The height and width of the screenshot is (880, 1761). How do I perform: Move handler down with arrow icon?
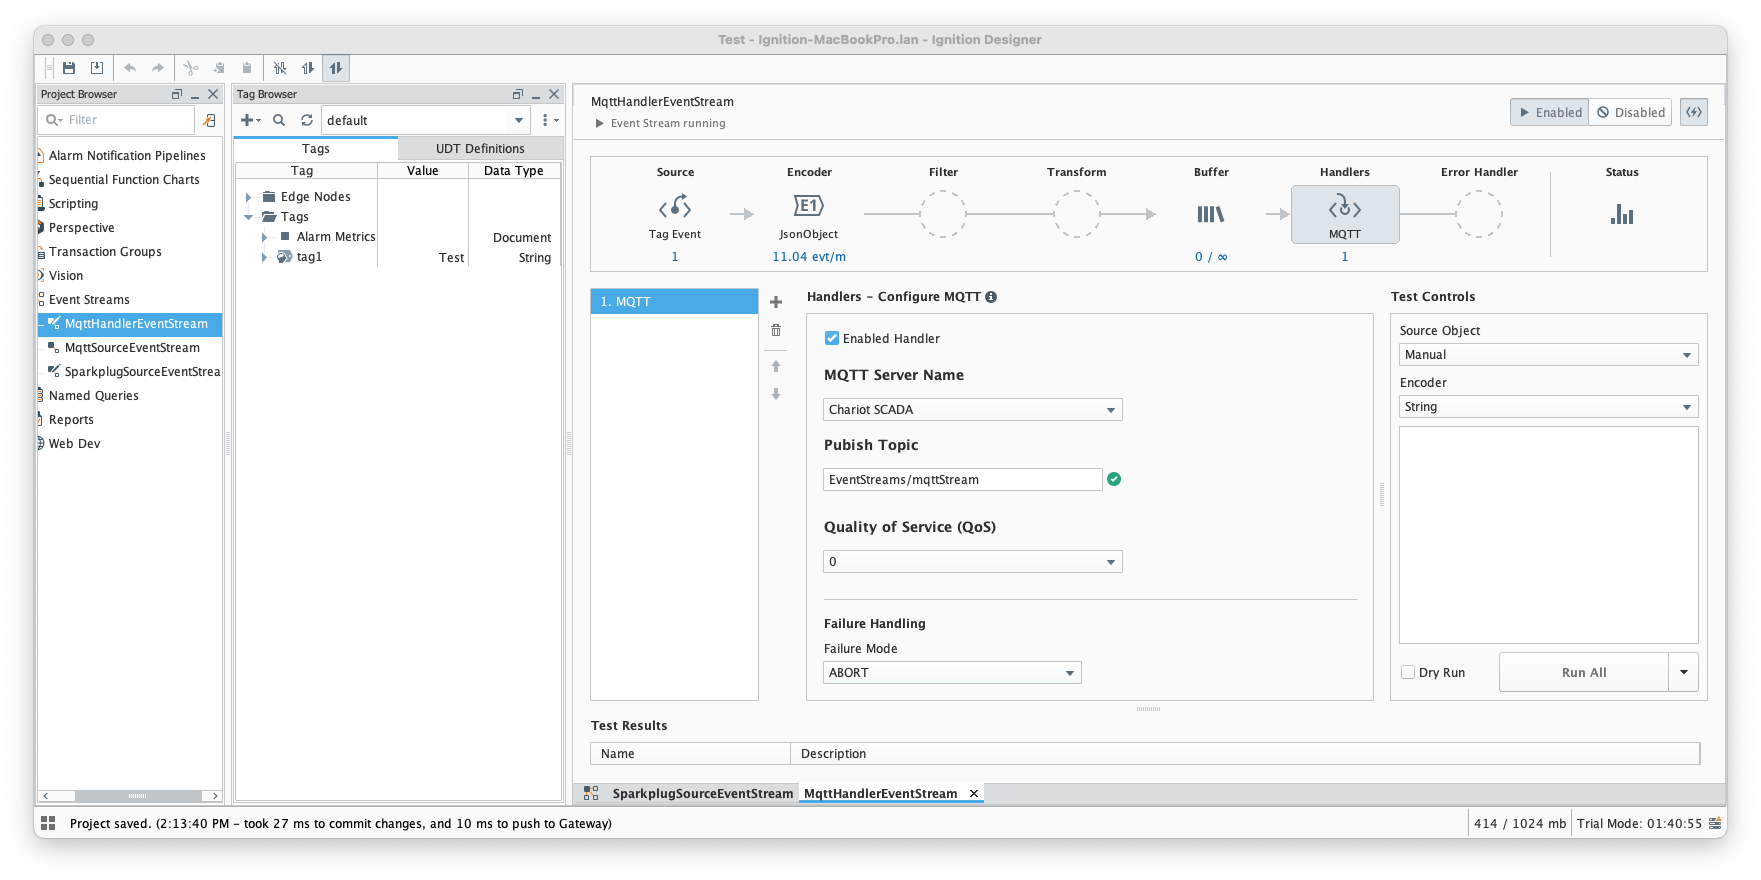(776, 394)
